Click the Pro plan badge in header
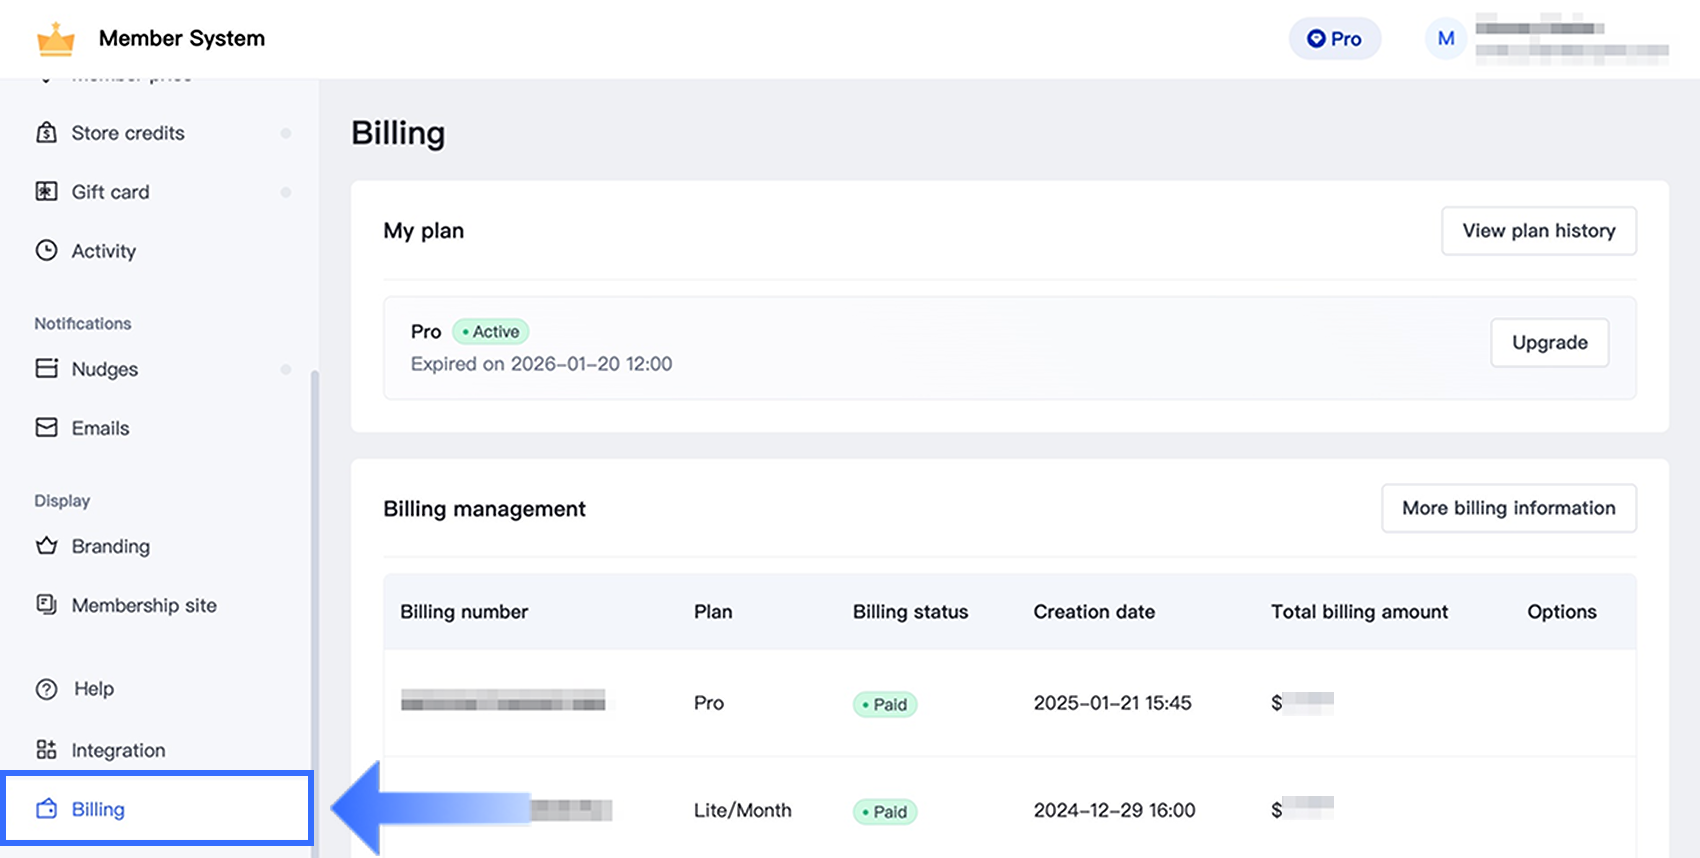The width and height of the screenshot is (1700, 858). point(1334,39)
